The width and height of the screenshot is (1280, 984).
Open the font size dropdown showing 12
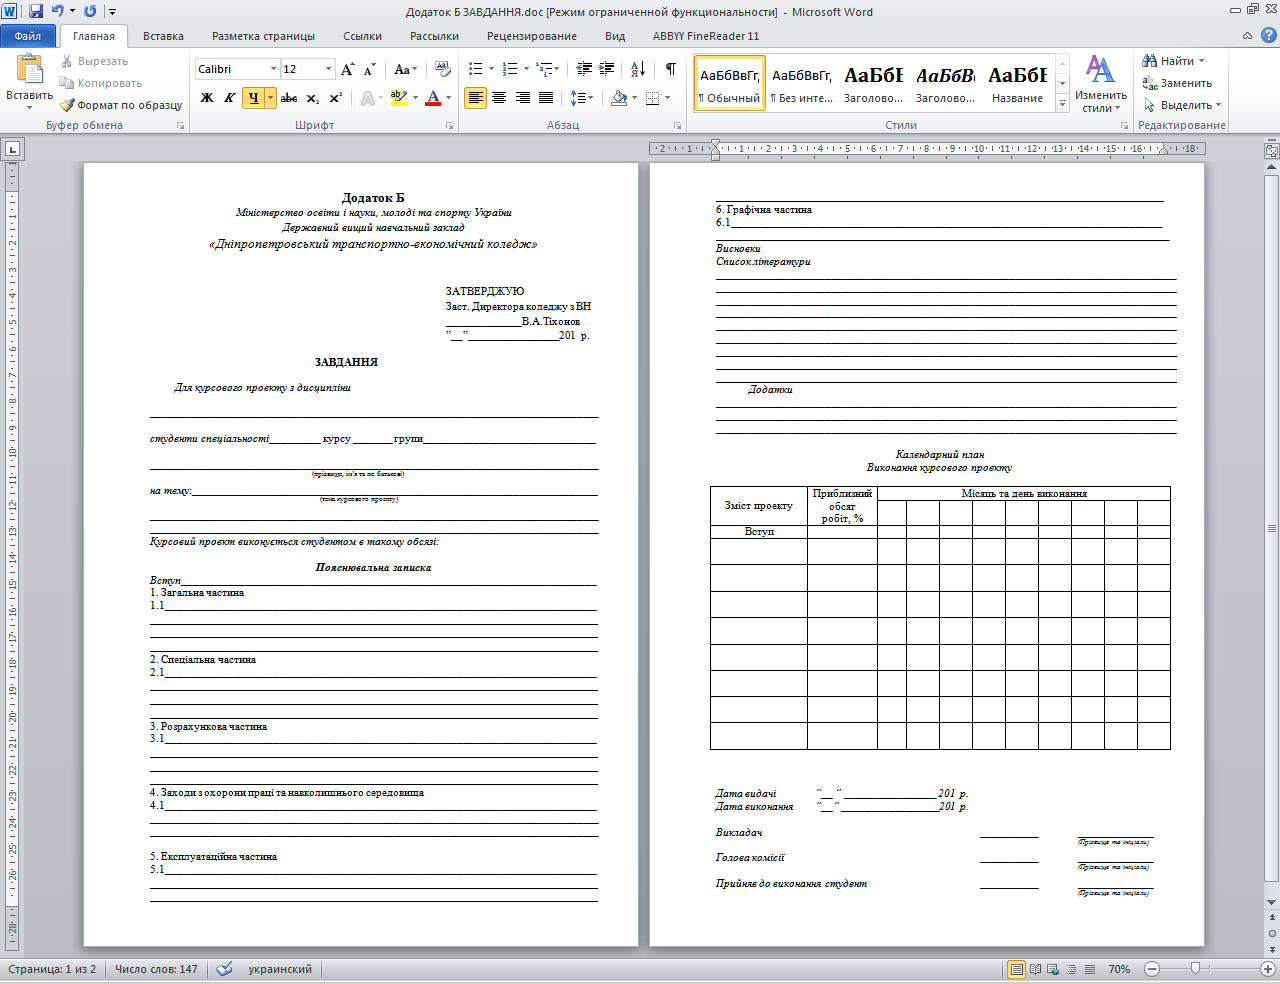(x=328, y=69)
